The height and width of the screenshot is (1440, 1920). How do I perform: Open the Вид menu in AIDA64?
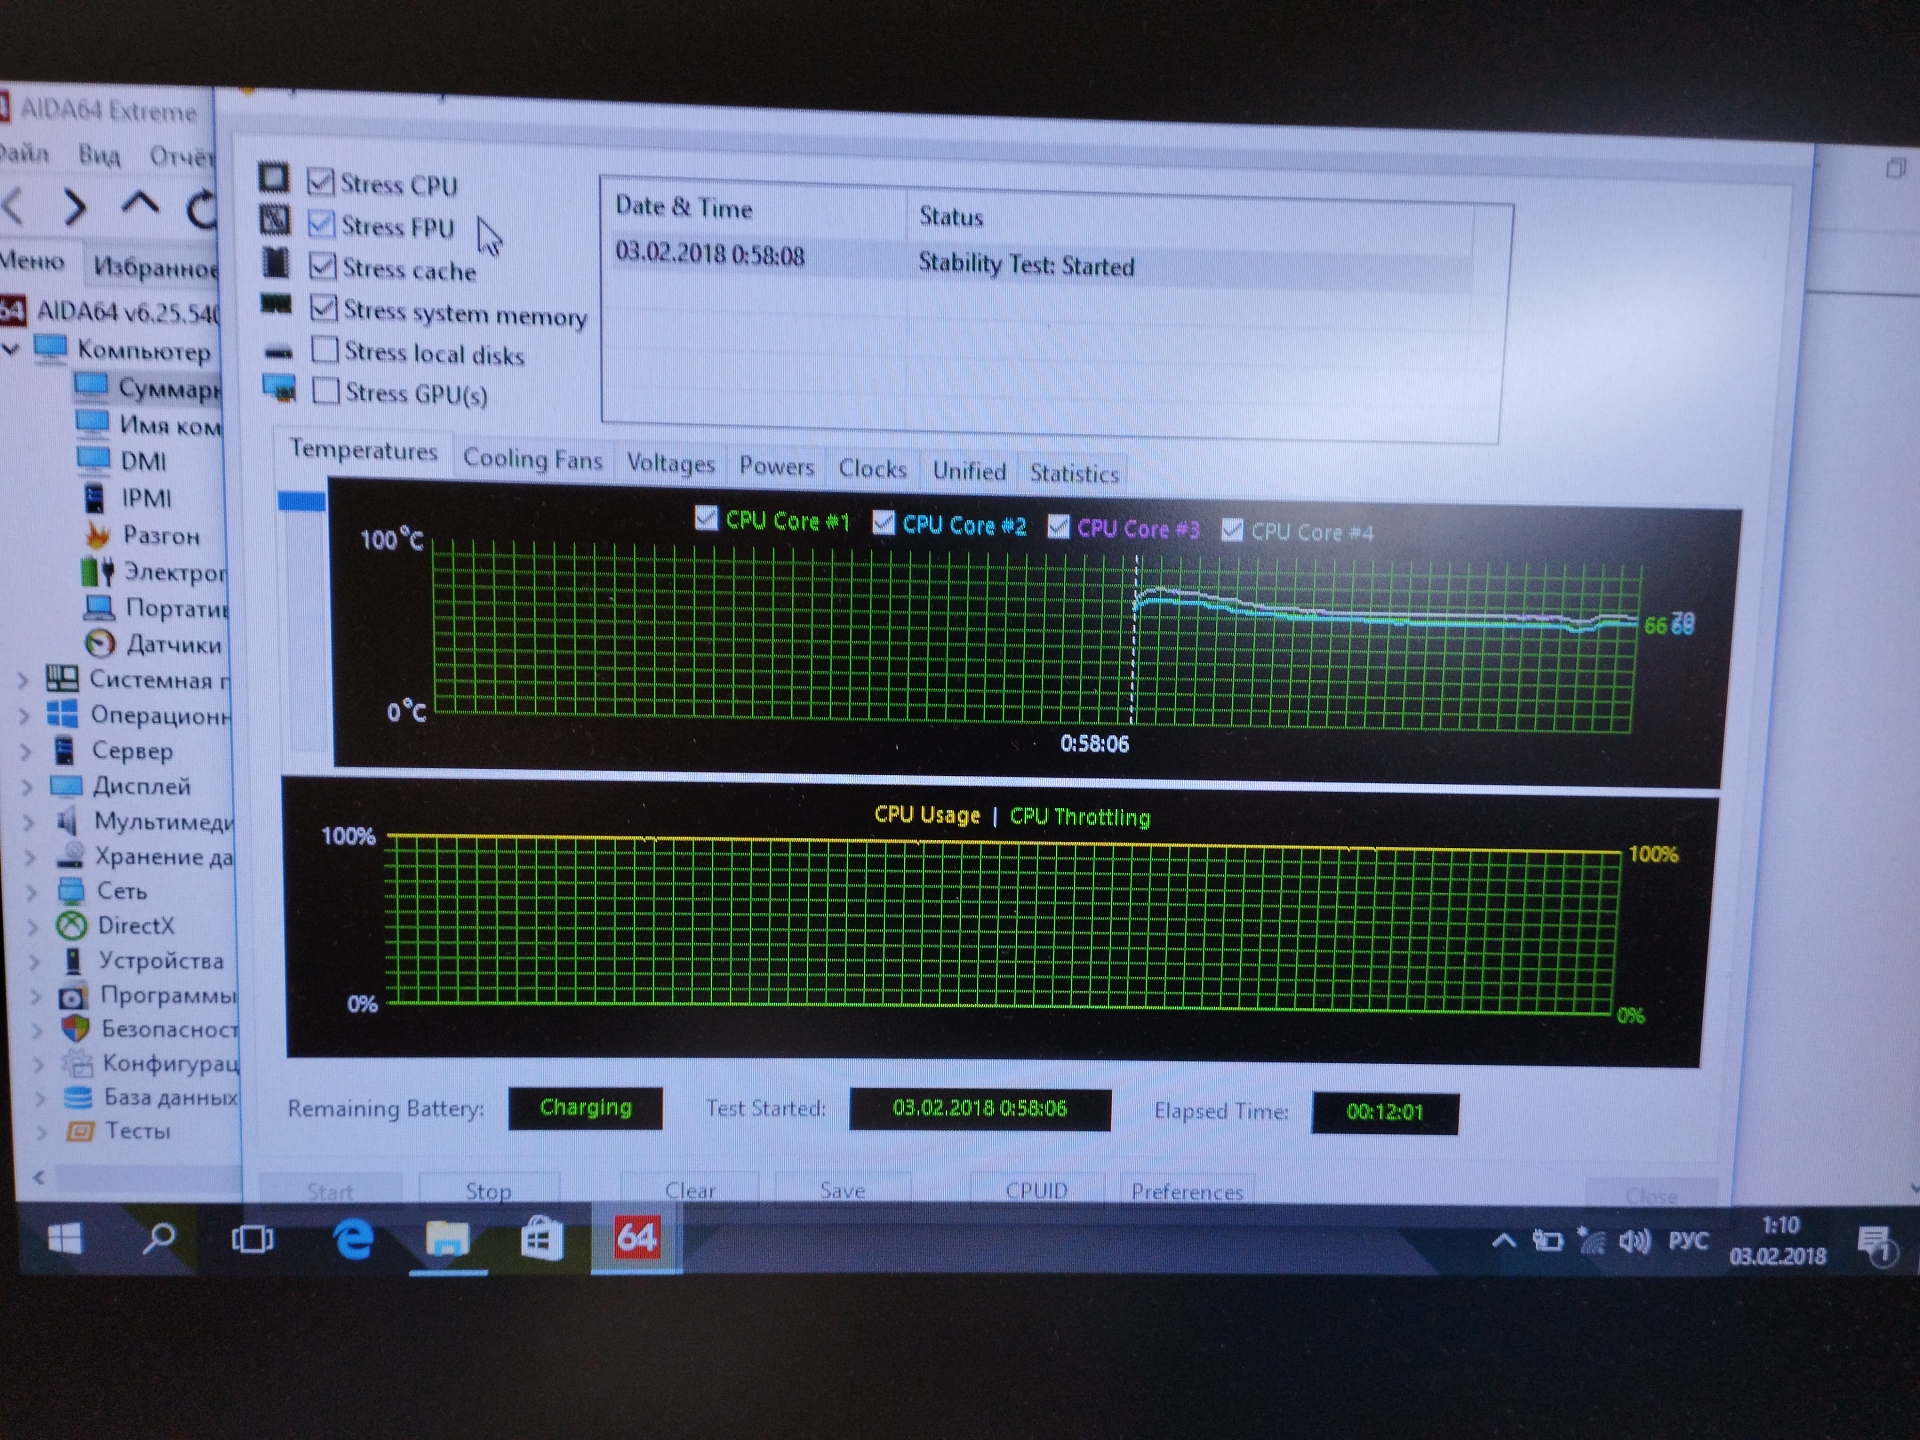[x=99, y=155]
